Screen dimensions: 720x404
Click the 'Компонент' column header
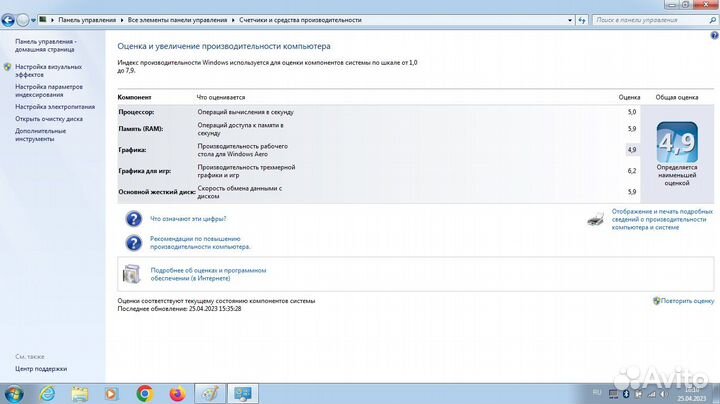point(134,97)
